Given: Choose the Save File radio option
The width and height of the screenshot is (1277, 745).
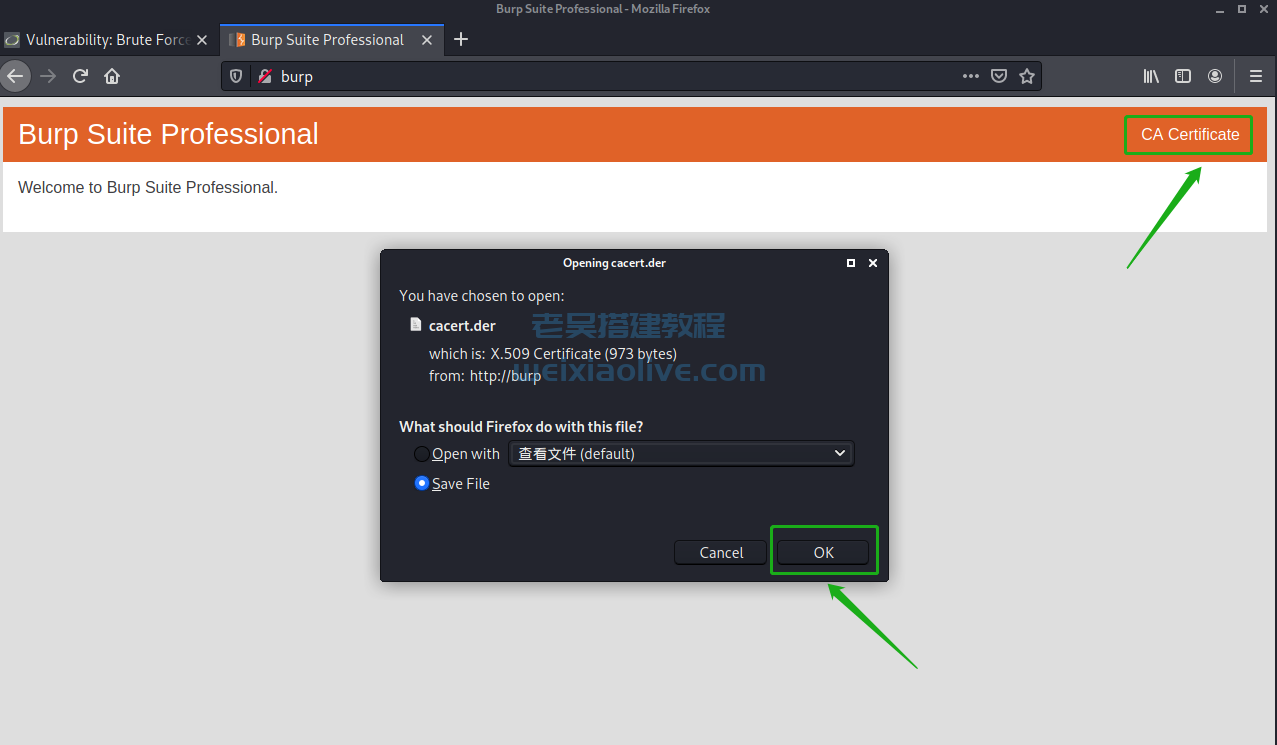Looking at the screenshot, I should (x=422, y=483).
